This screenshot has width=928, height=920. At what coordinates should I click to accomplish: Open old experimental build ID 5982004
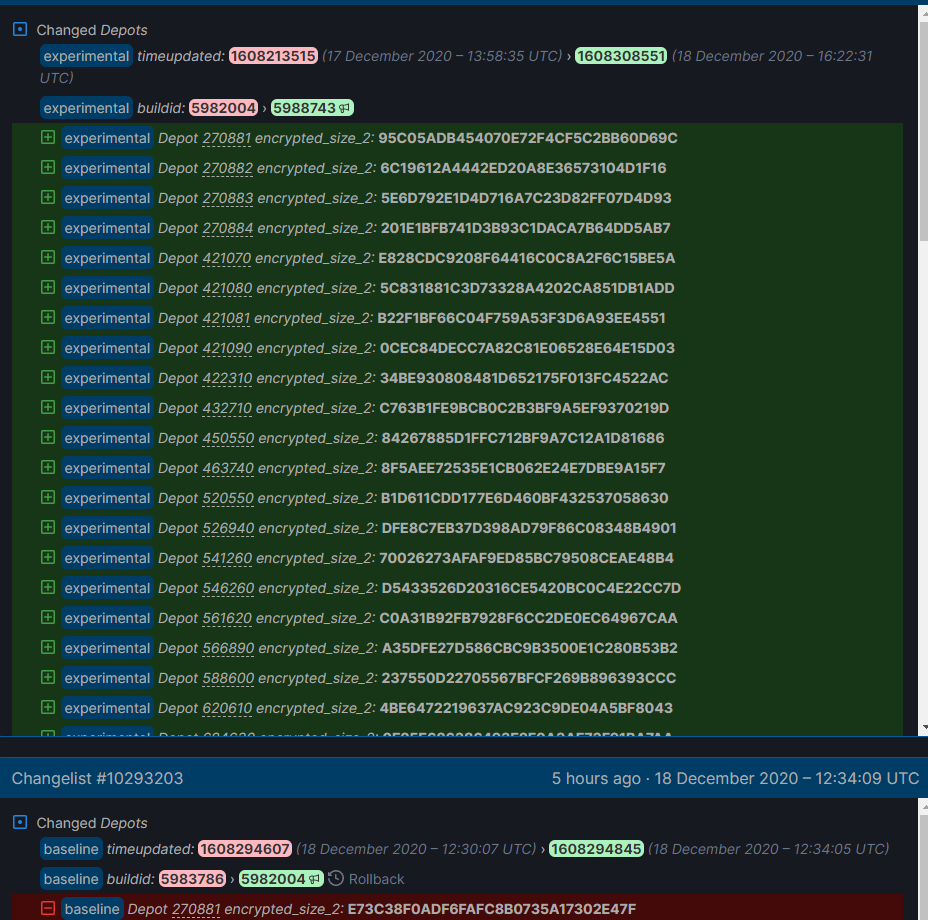(224, 108)
